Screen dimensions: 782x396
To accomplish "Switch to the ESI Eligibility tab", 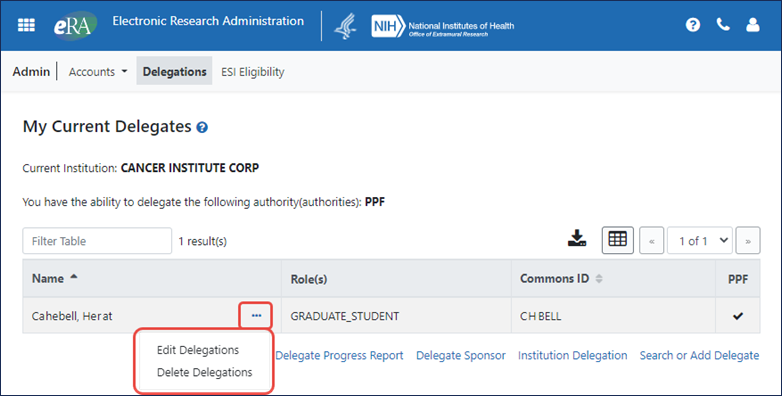I will (253, 72).
